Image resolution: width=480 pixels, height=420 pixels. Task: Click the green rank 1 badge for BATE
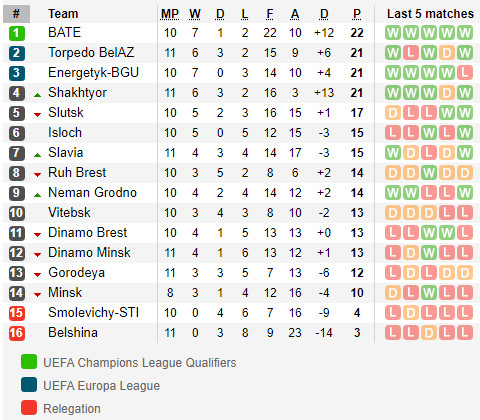click(17, 33)
